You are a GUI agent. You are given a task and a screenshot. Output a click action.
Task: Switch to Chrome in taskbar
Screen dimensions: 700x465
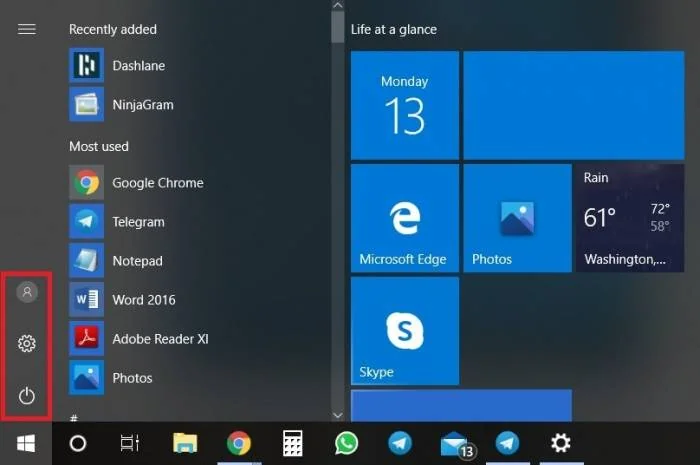pyautogui.click(x=239, y=444)
